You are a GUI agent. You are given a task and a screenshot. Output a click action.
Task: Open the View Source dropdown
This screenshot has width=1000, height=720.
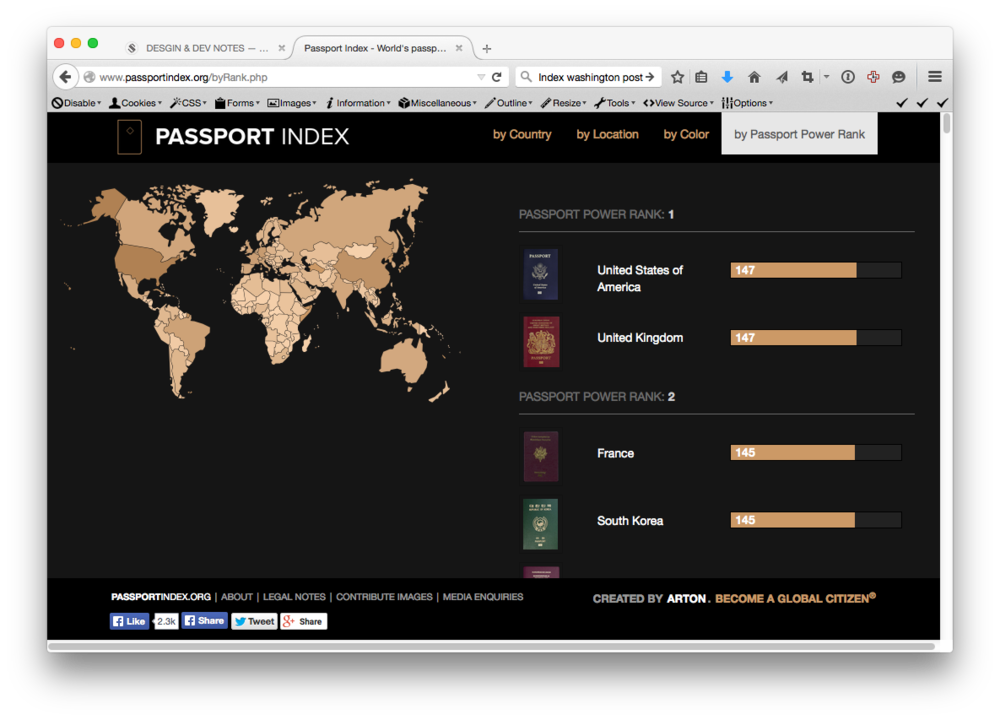pyautogui.click(x=680, y=103)
